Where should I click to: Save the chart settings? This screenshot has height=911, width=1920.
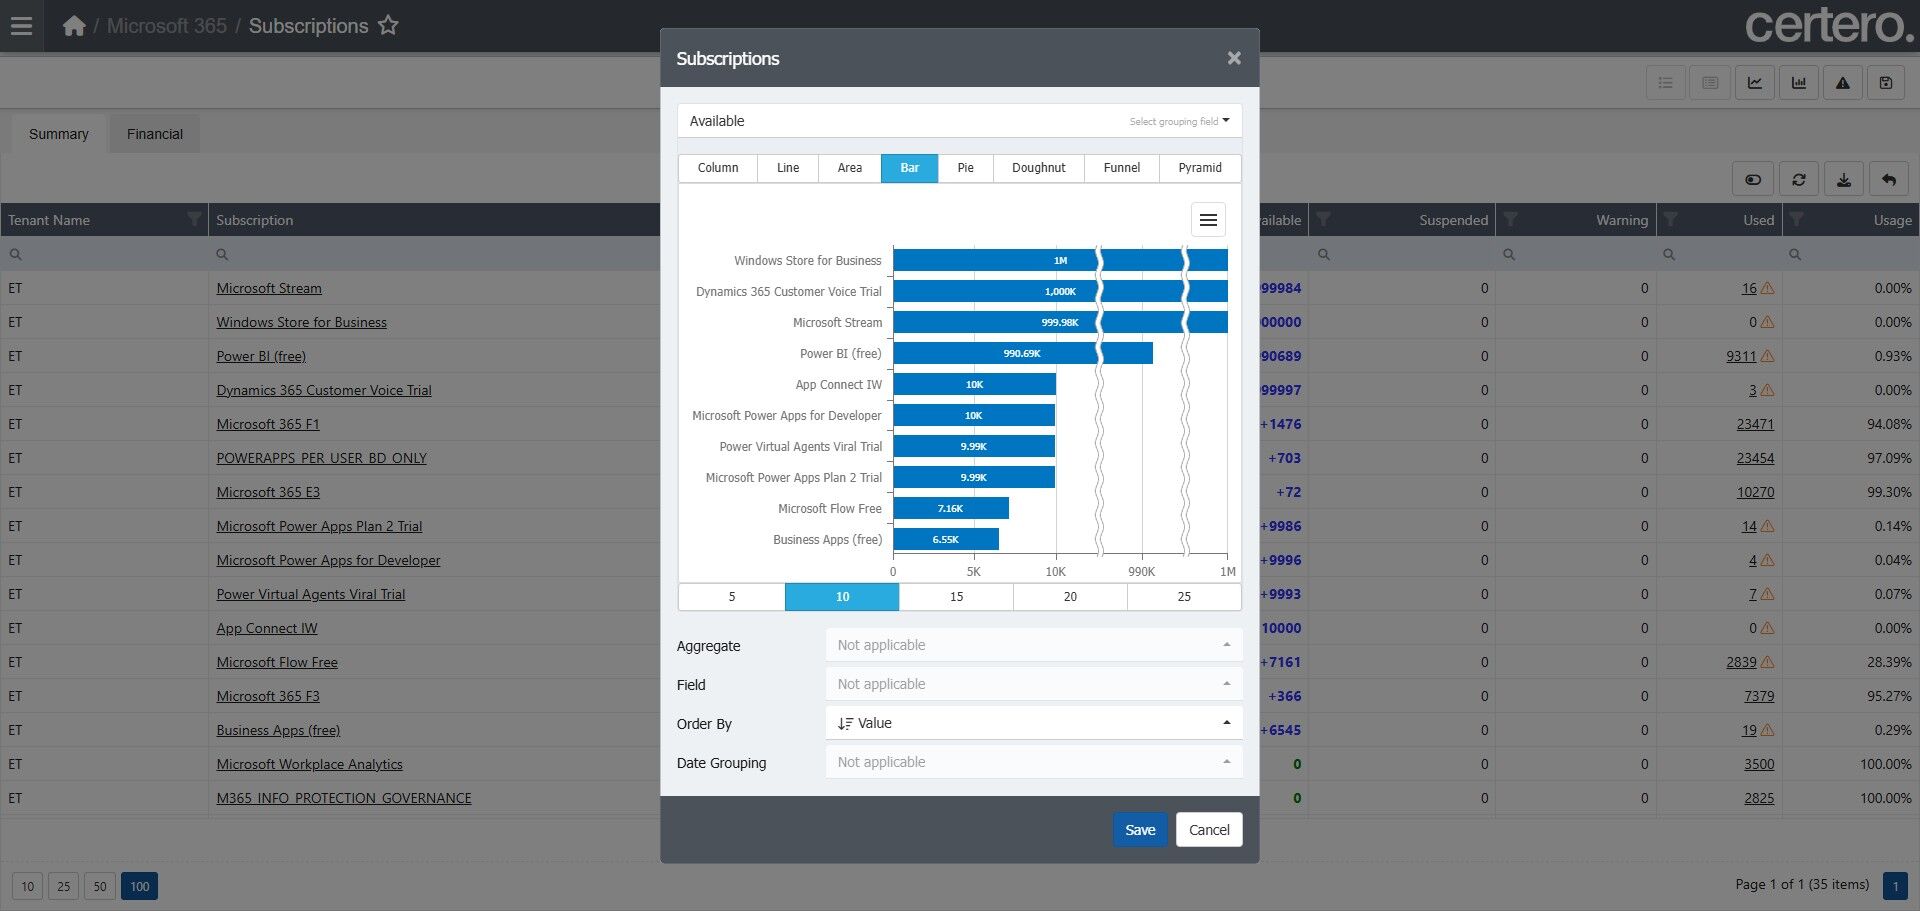pyautogui.click(x=1140, y=830)
